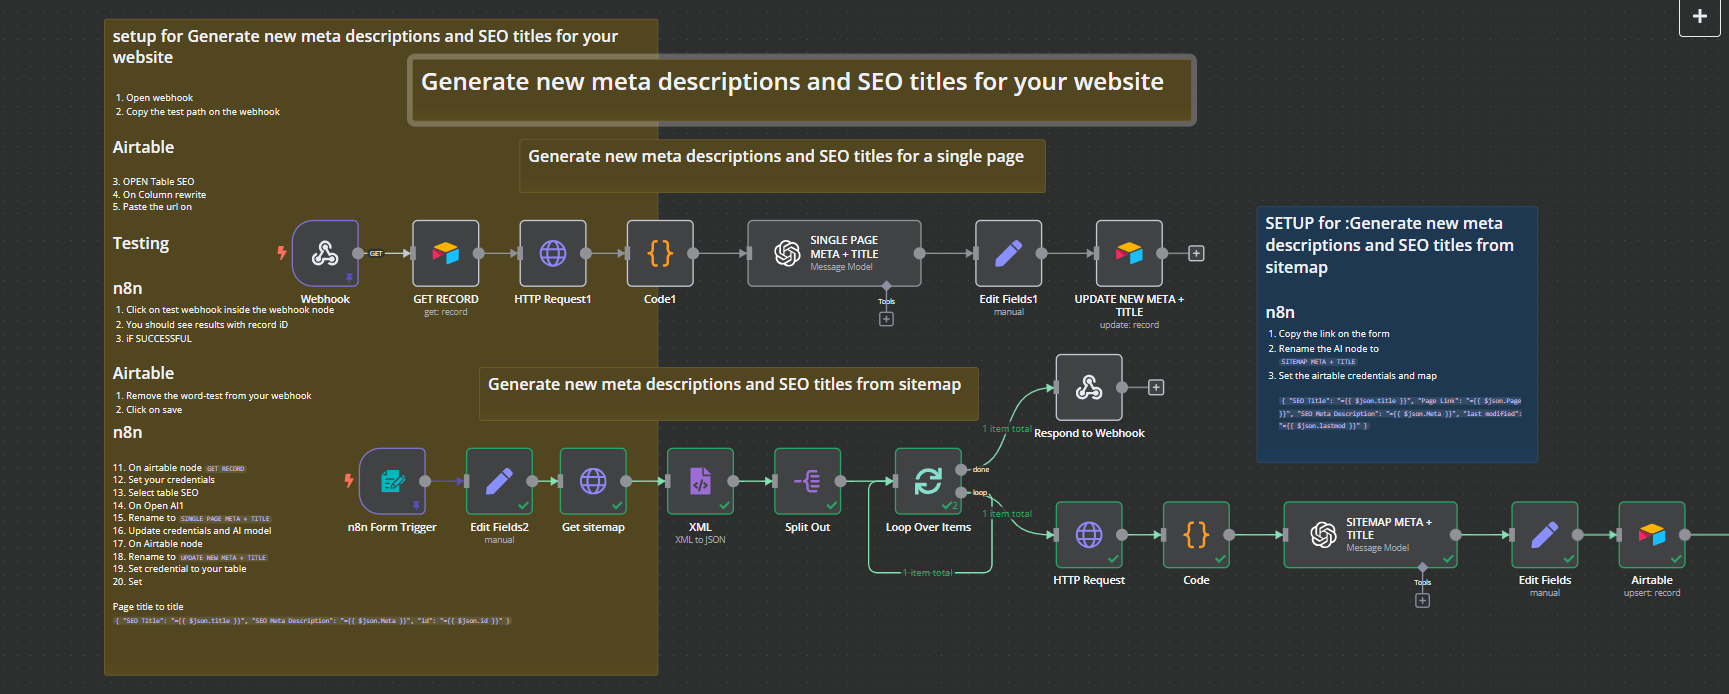Click '1 item total' label under loop

[928, 573]
